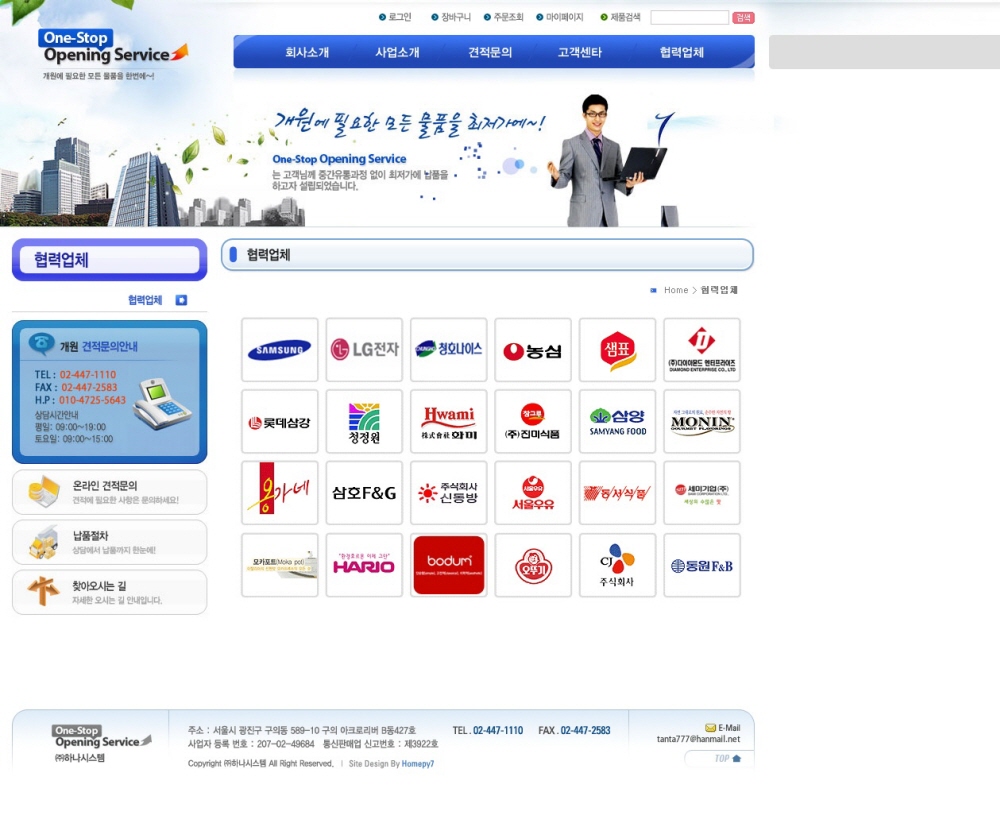The width and height of the screenshot is (1000, 818).
Task: Click the product search input field
Action: coord(689,18)
